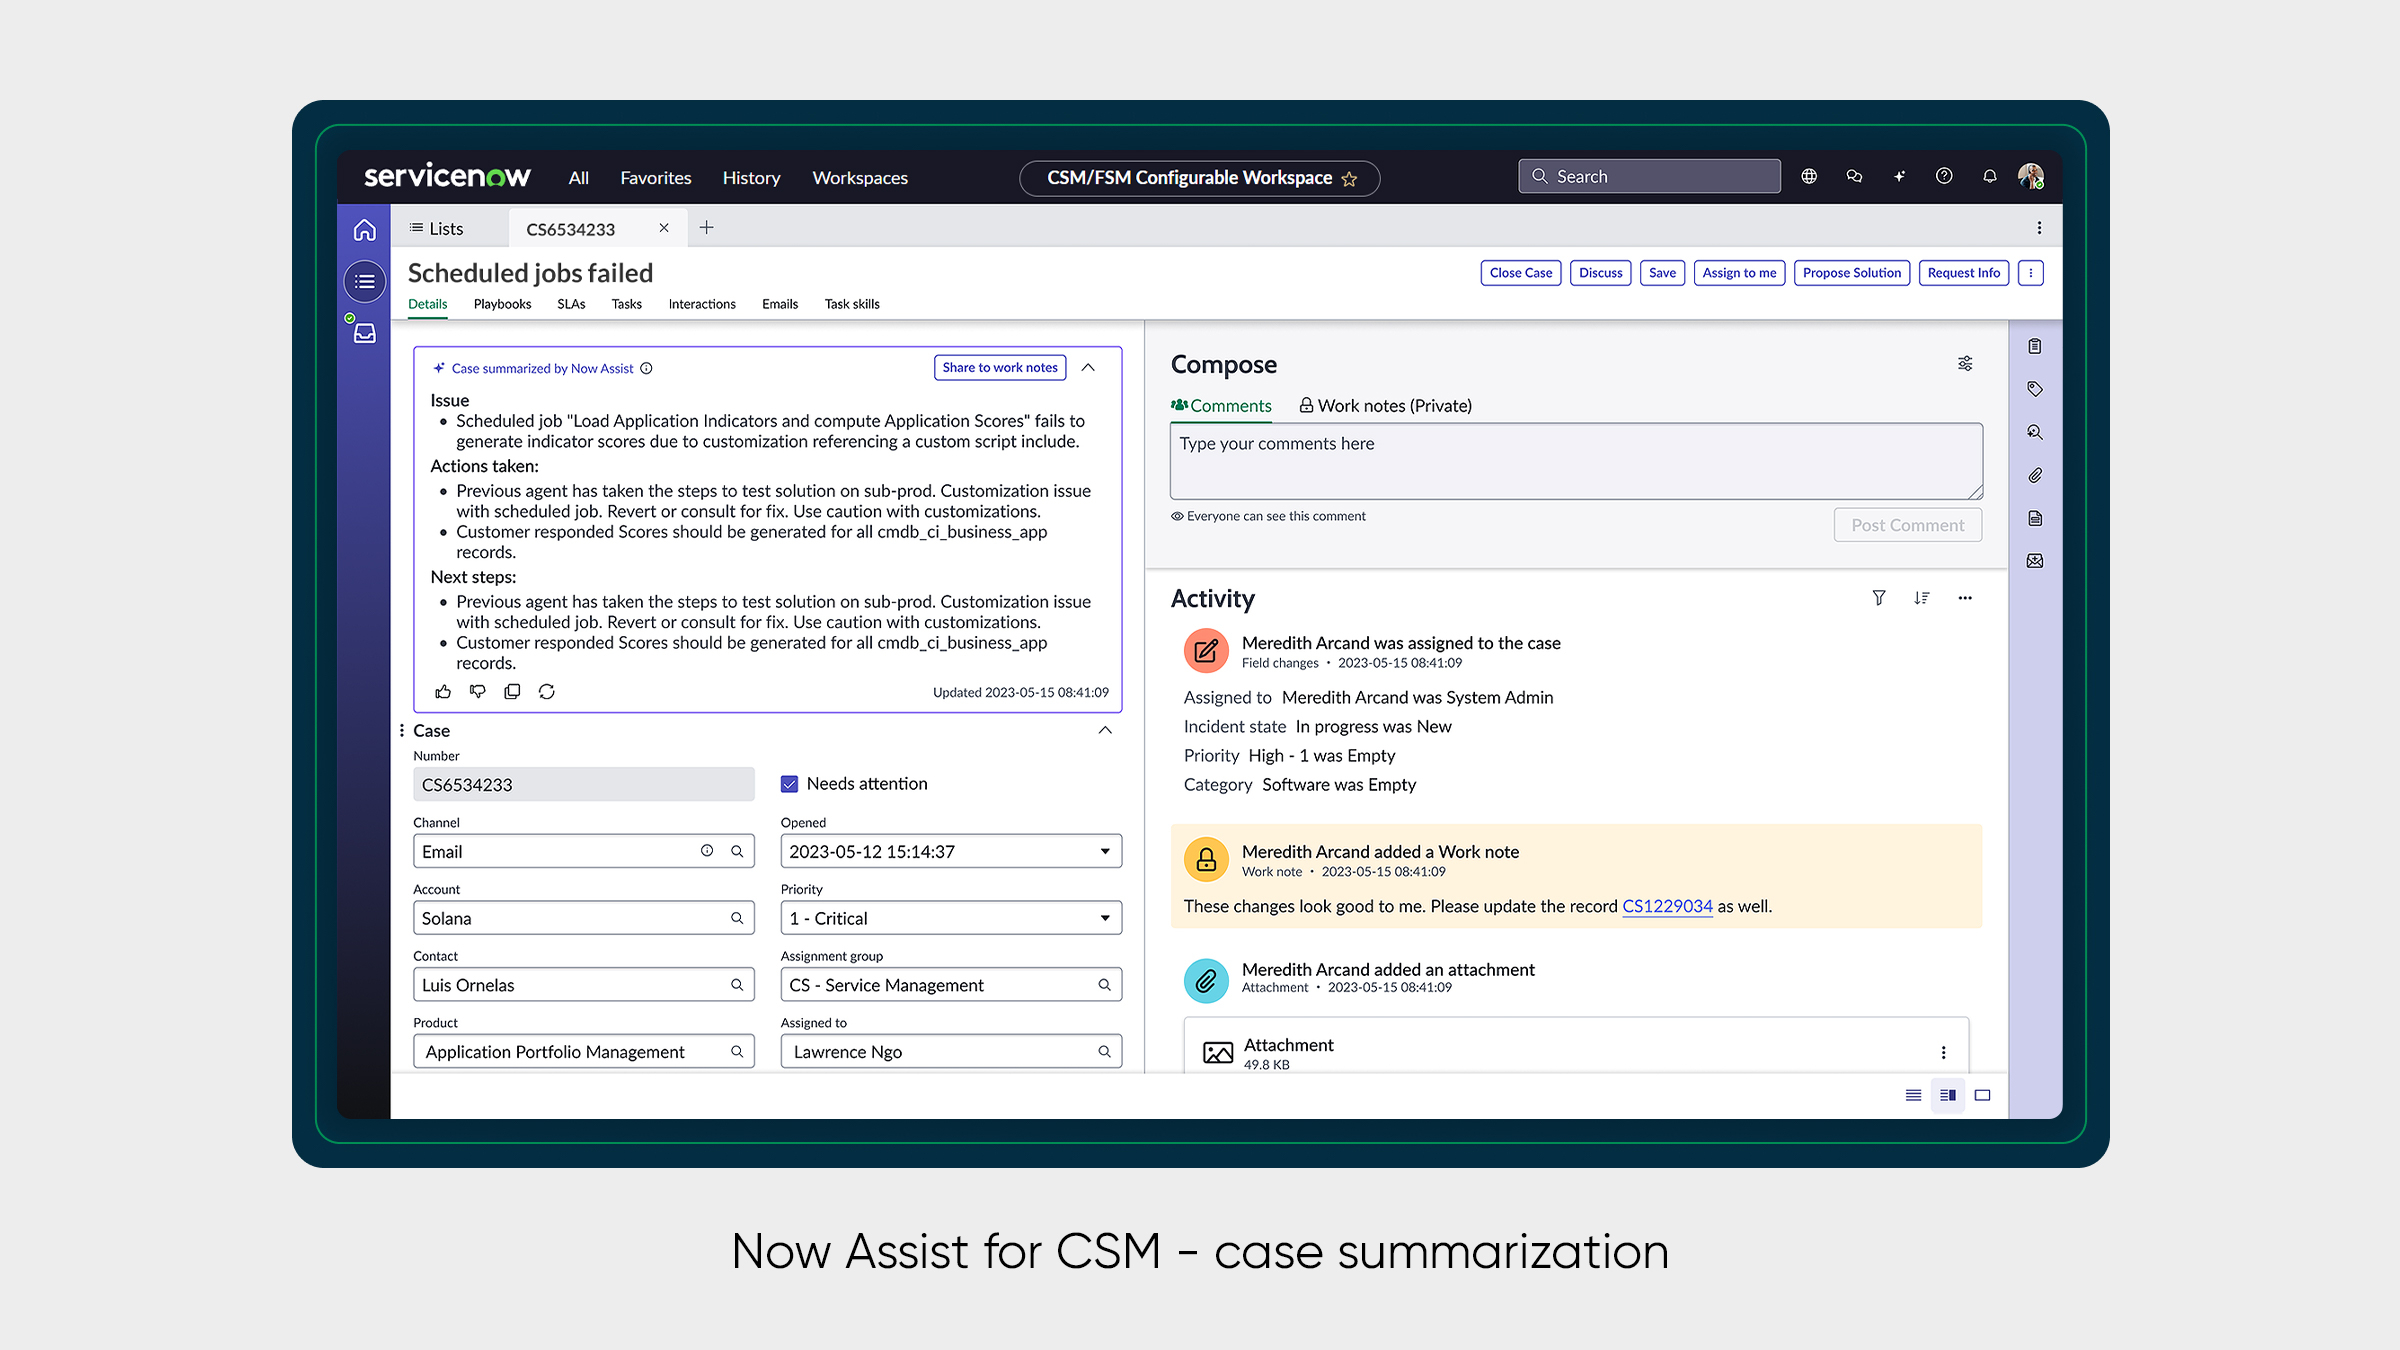Give thumbs up on the Now Assist summary
The image size is (2400, 1350).
(443, 691)
